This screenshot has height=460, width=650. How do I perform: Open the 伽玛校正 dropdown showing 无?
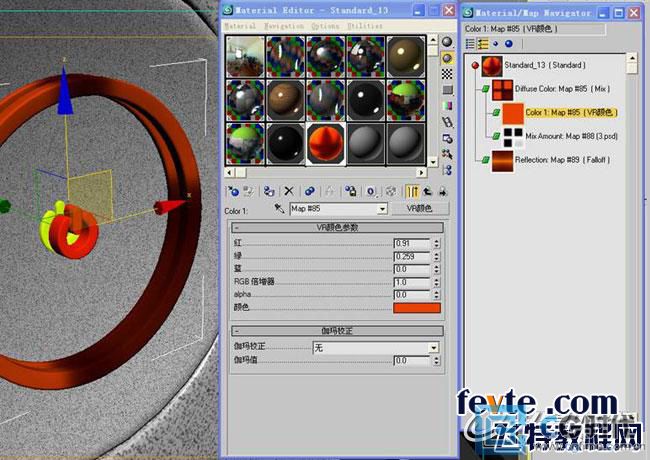376,347
